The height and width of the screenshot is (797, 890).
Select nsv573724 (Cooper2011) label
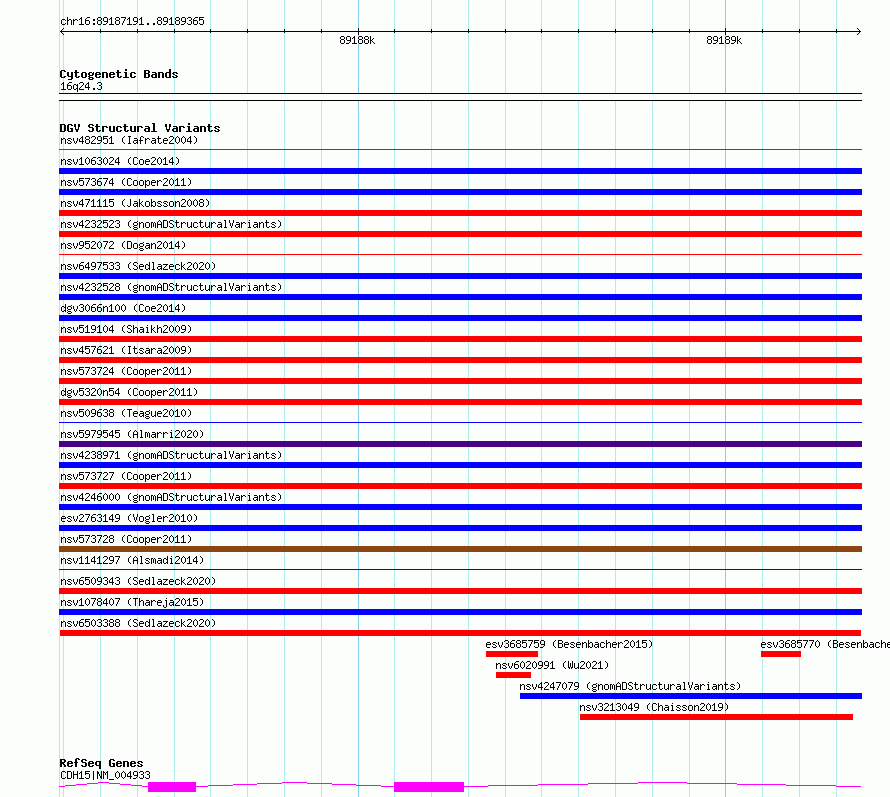click(126, 371)
